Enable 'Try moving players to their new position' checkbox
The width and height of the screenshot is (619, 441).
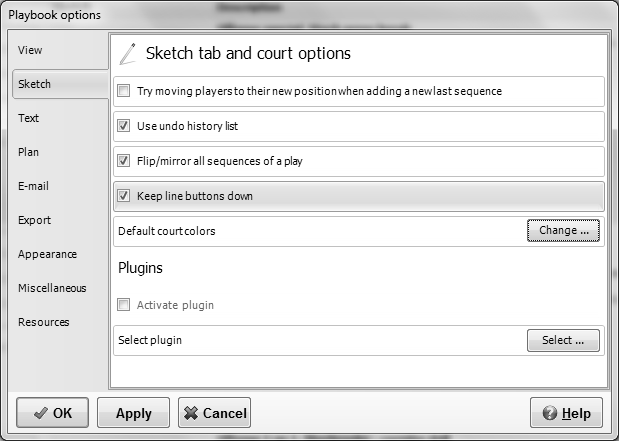pyautogui.click(x=124, y=91)
